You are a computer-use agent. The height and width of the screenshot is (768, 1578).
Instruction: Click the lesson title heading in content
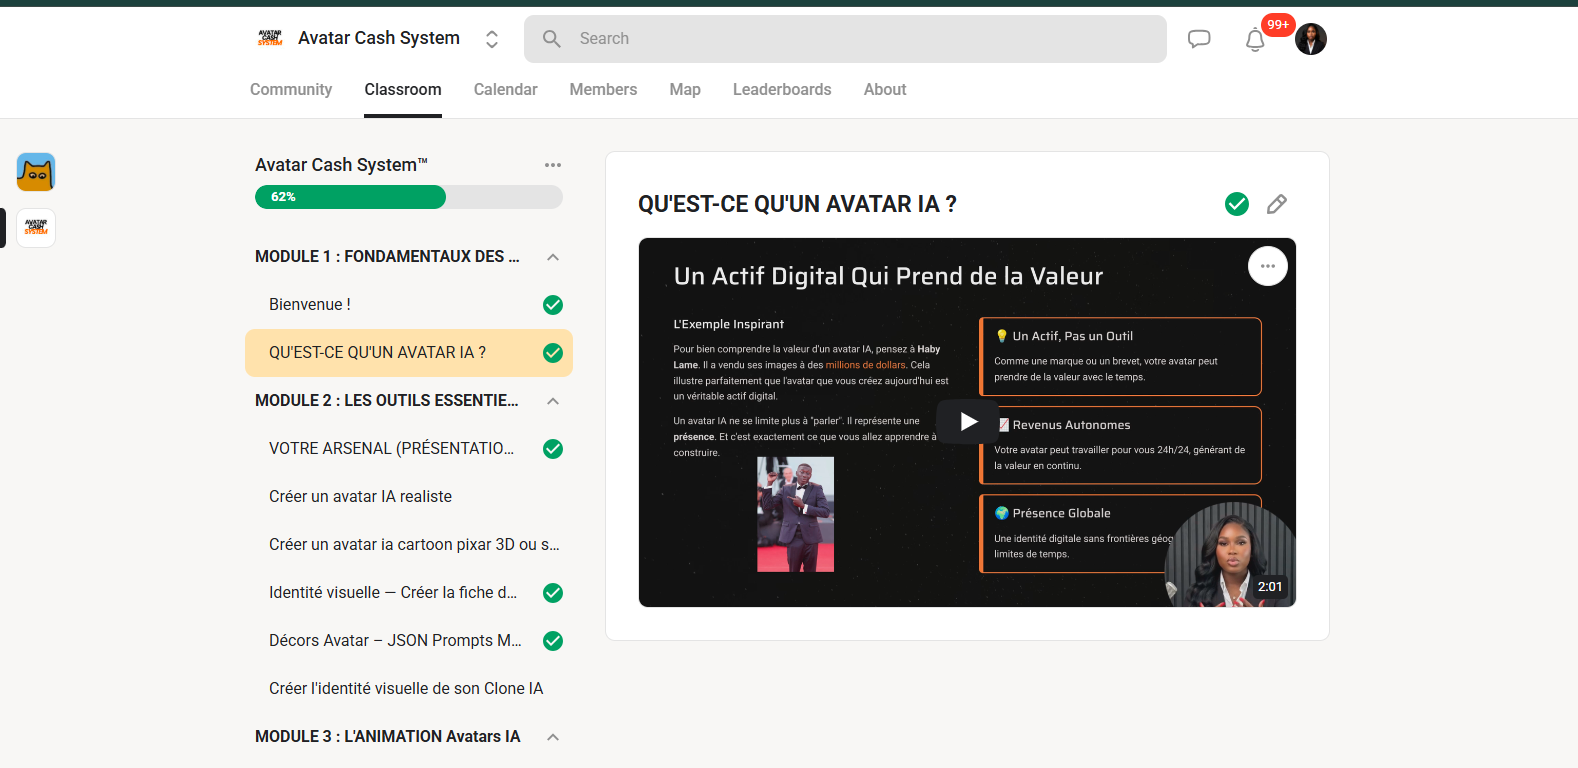pos(797,204)
